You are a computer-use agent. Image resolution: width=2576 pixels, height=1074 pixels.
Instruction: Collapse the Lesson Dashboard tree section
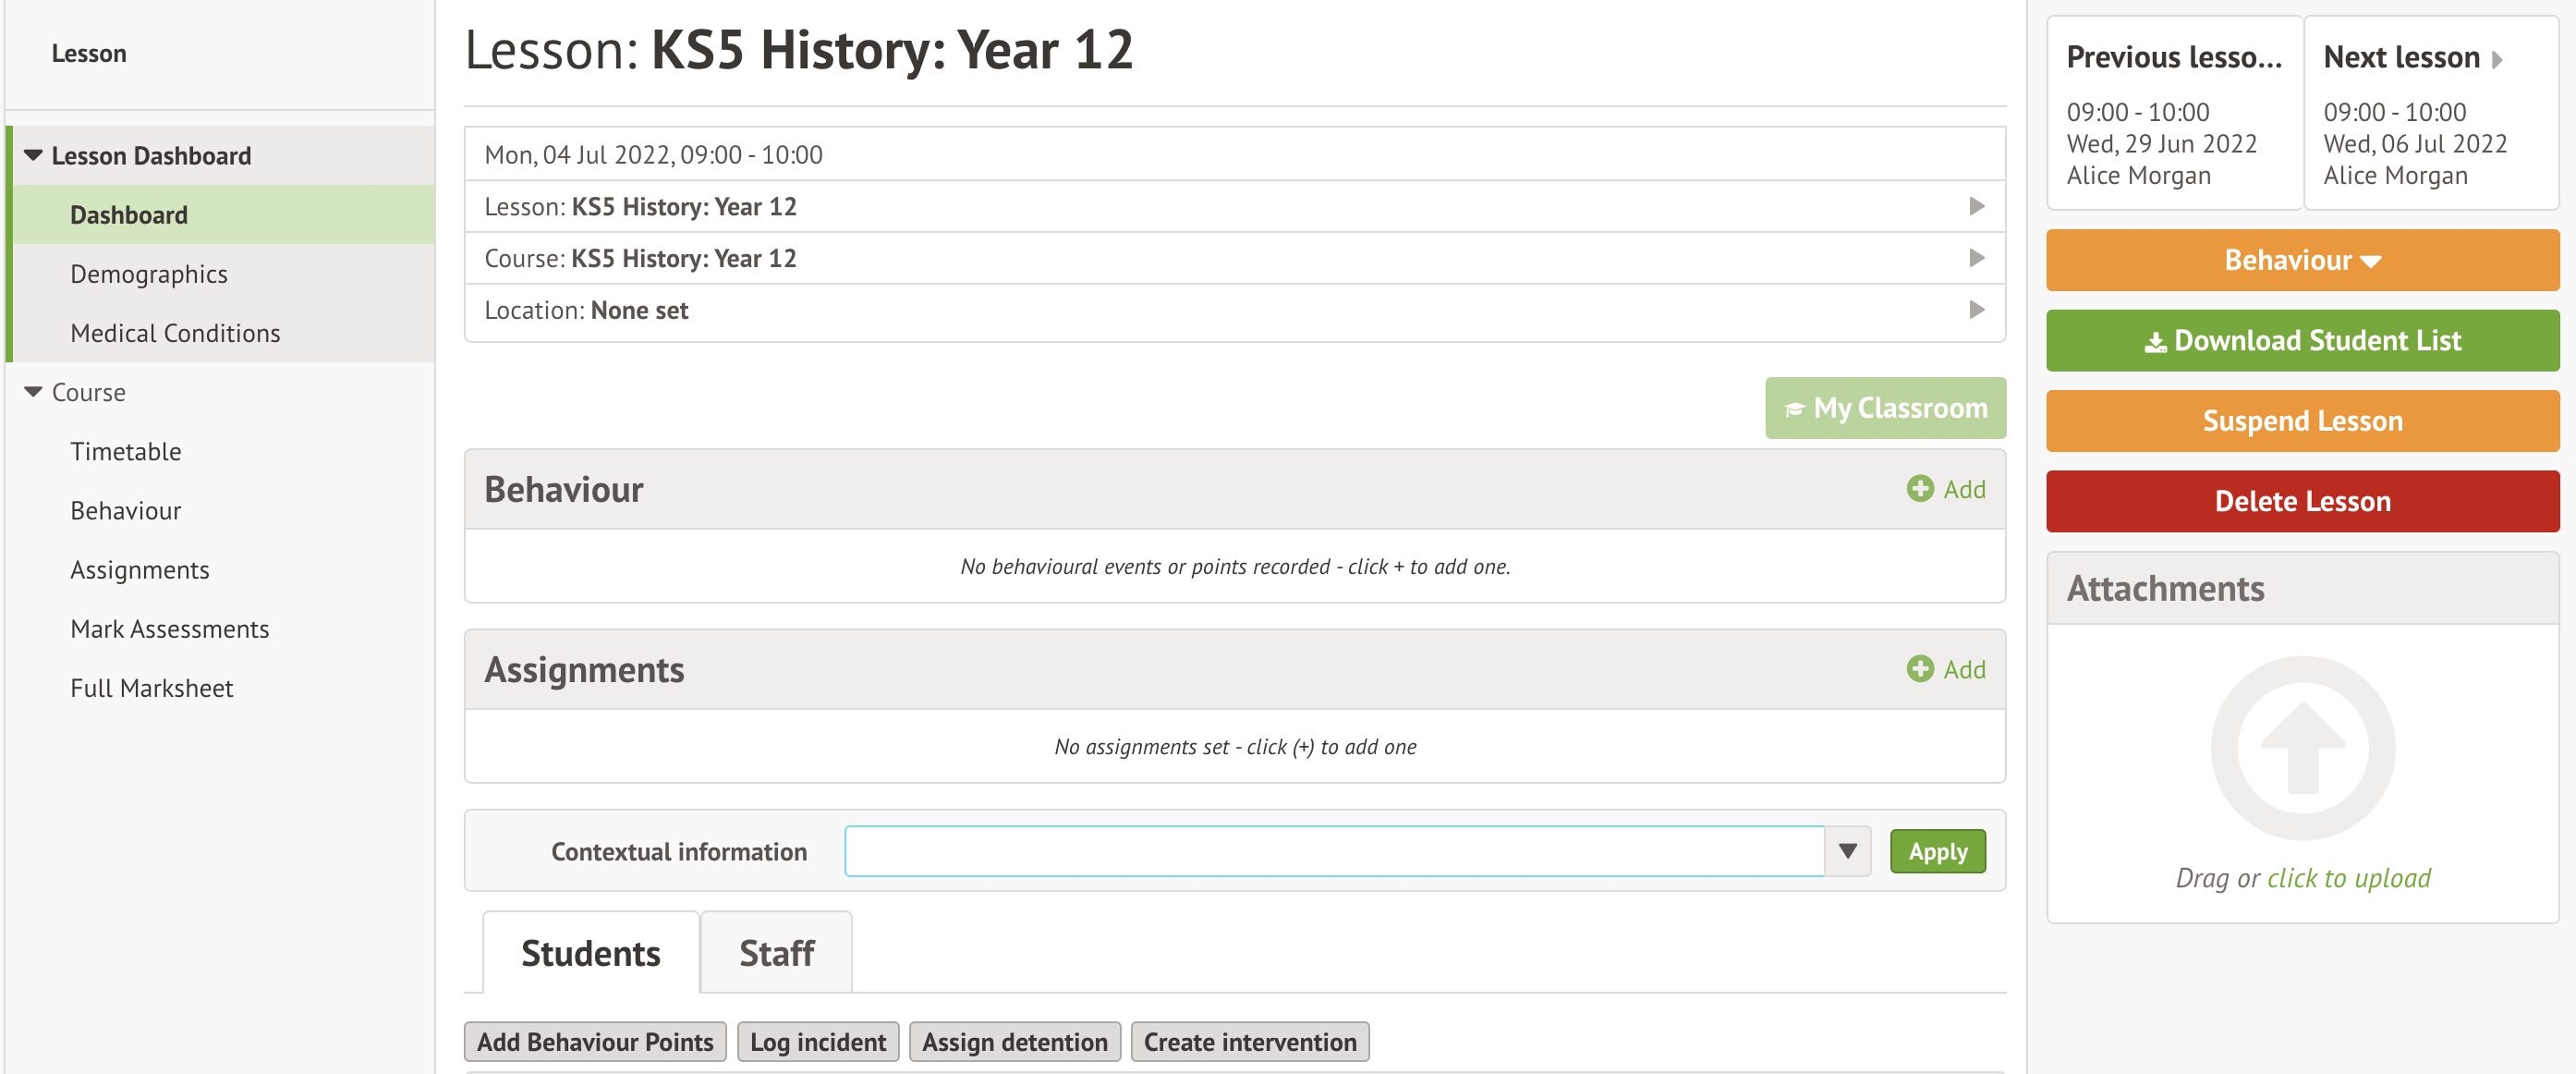(33, 156)
